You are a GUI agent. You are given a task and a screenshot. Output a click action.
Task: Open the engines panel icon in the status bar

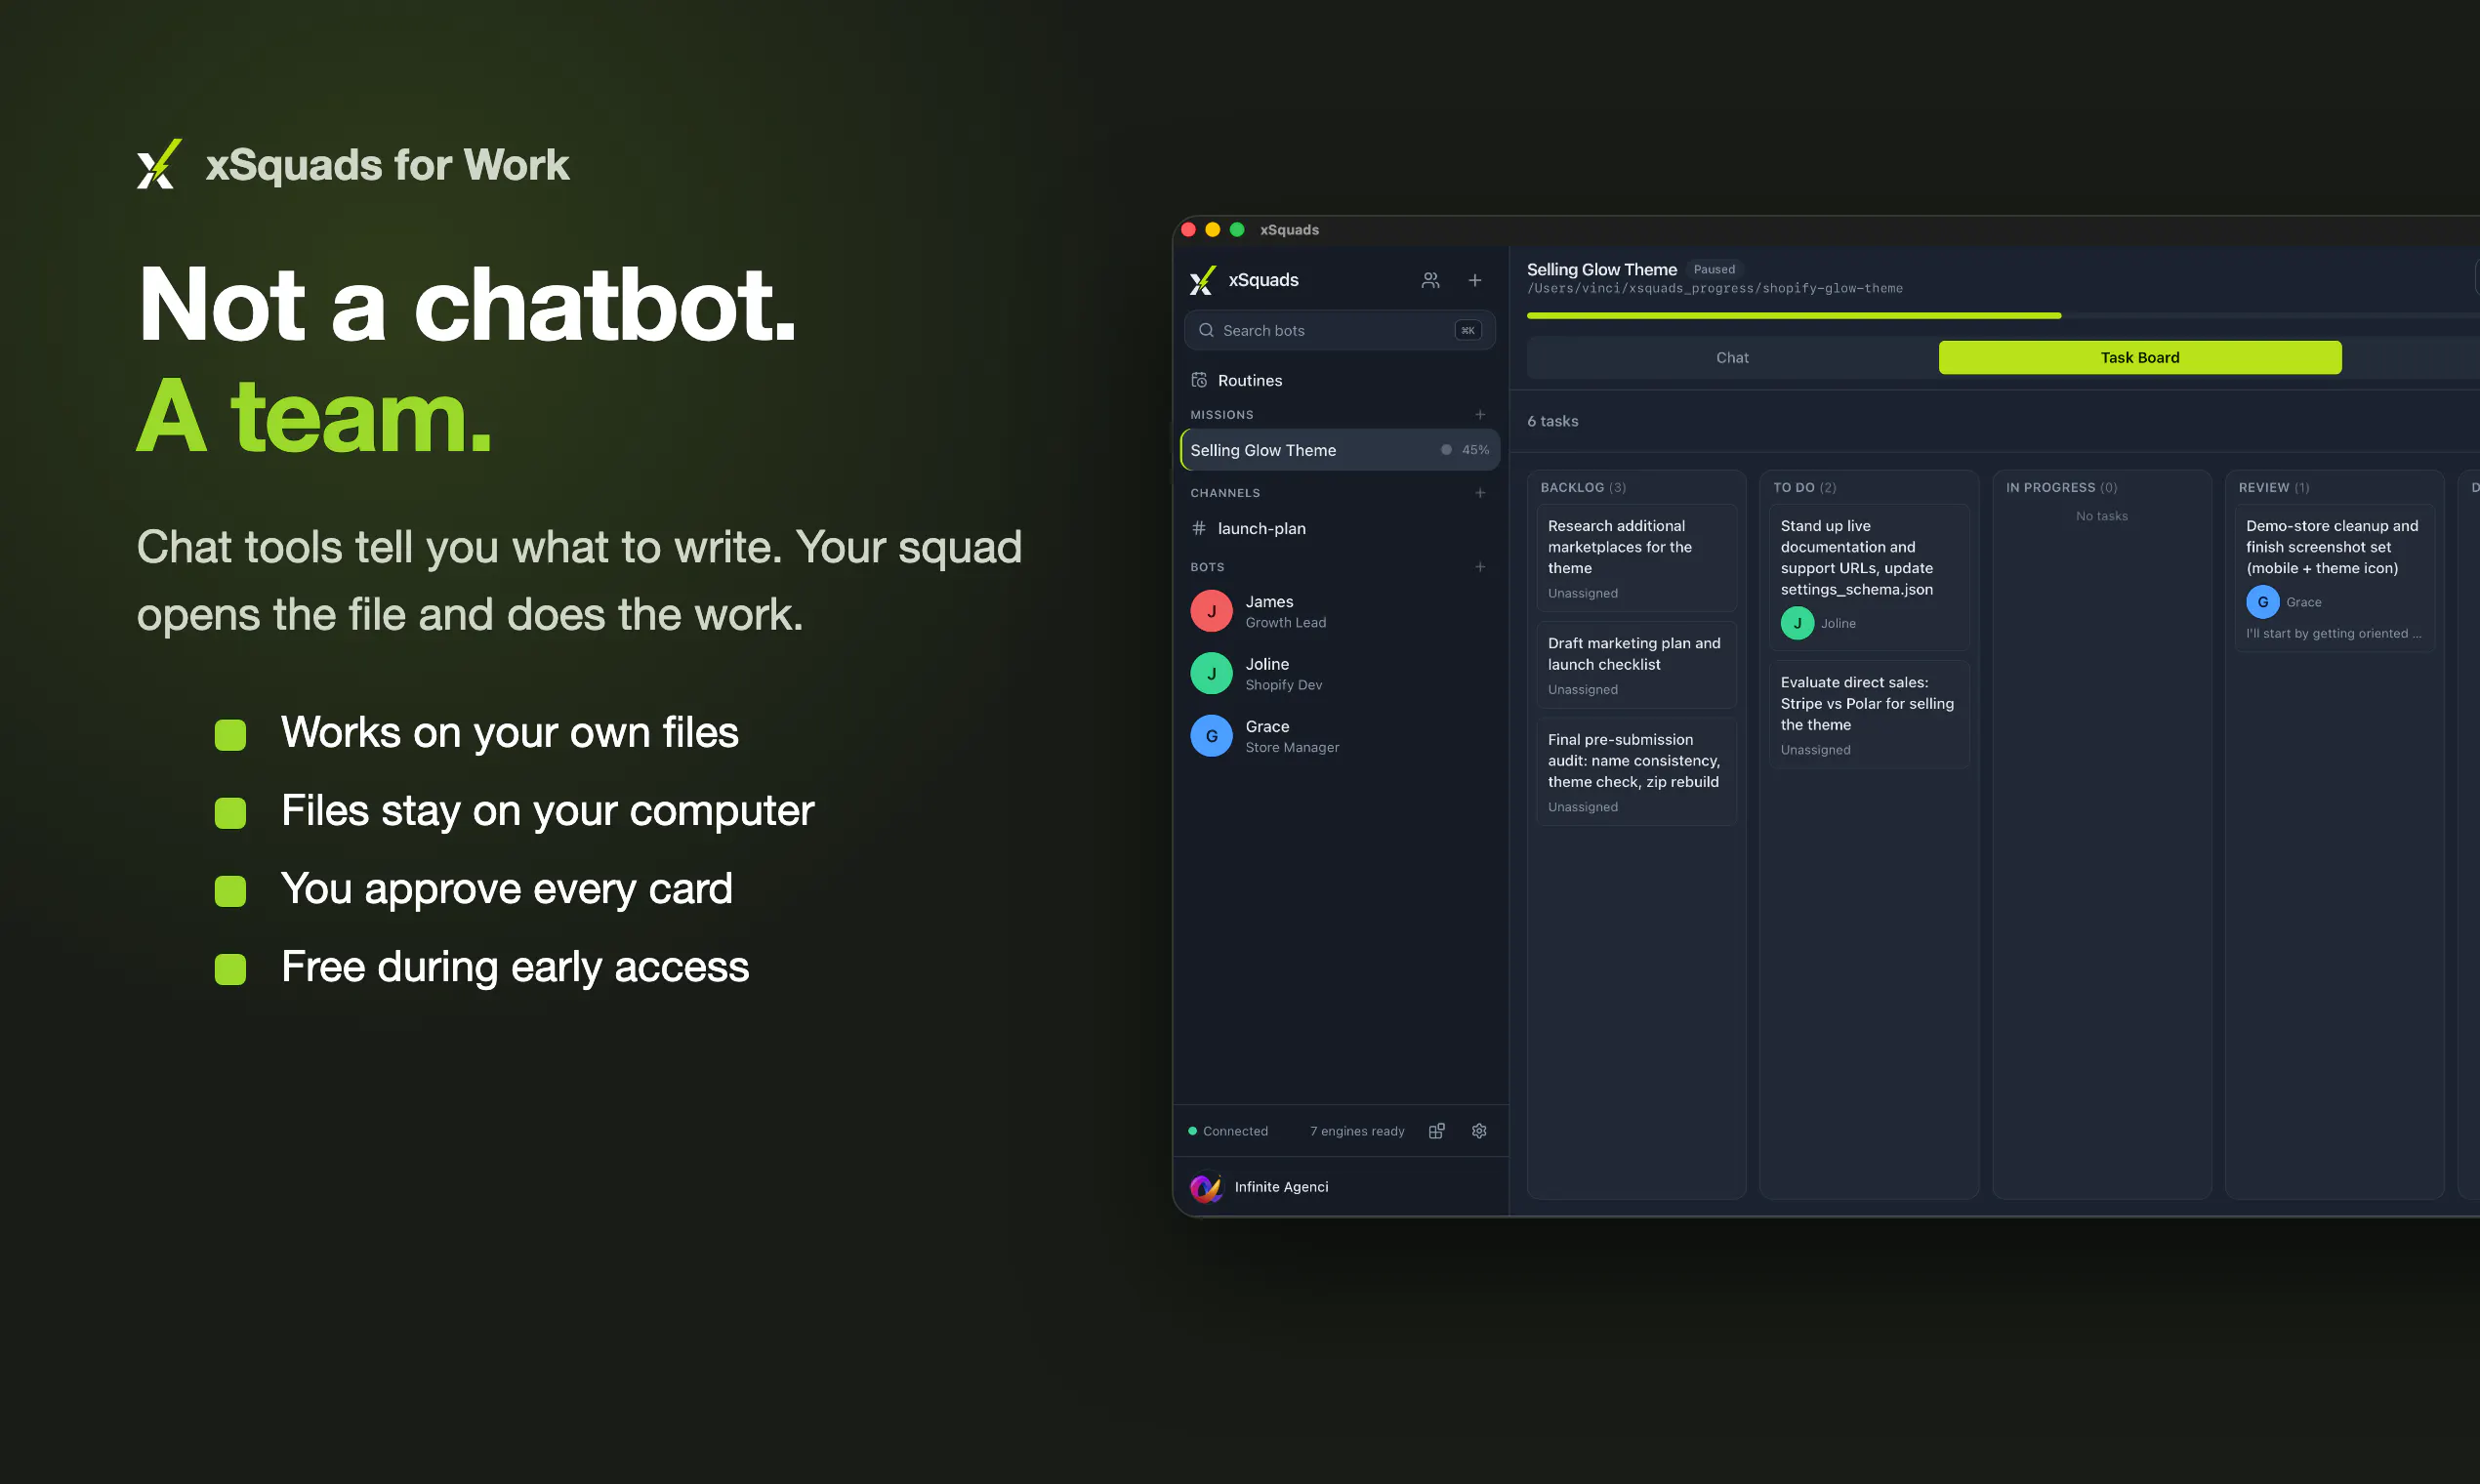click(x=1436, y=1131)
